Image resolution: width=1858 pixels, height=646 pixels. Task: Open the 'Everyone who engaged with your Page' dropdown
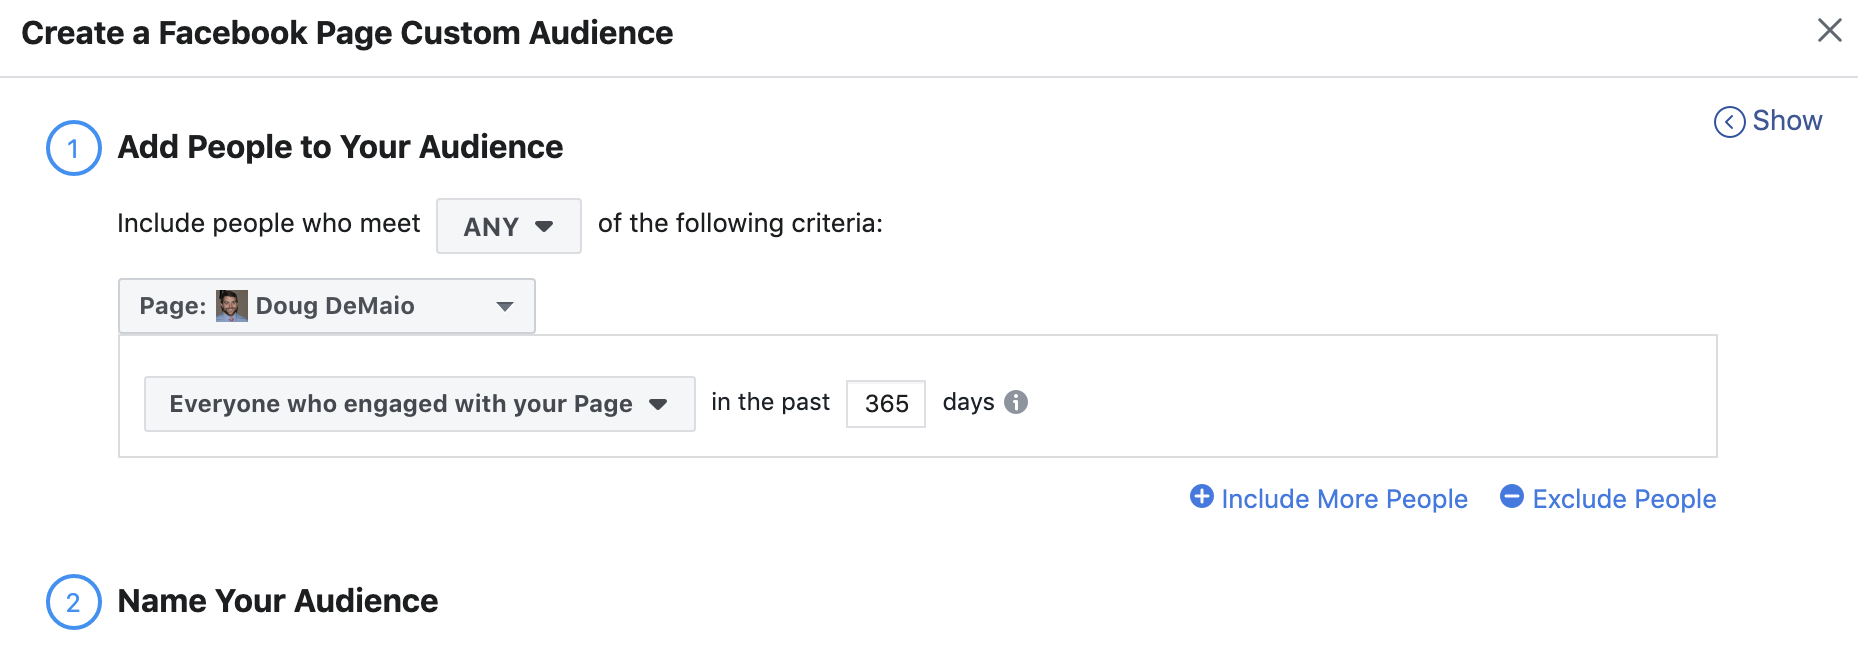tap(419, 404)
